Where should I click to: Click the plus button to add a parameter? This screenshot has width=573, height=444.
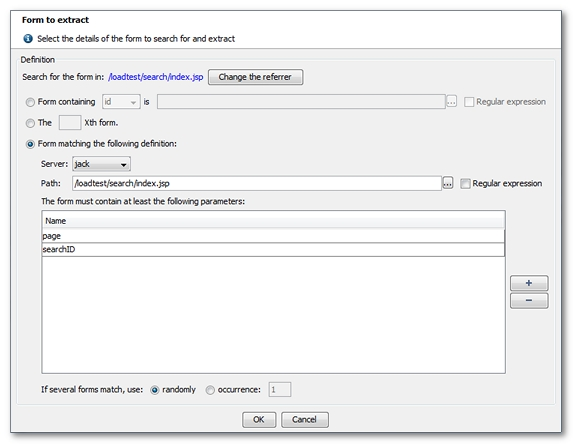point(529,283)
